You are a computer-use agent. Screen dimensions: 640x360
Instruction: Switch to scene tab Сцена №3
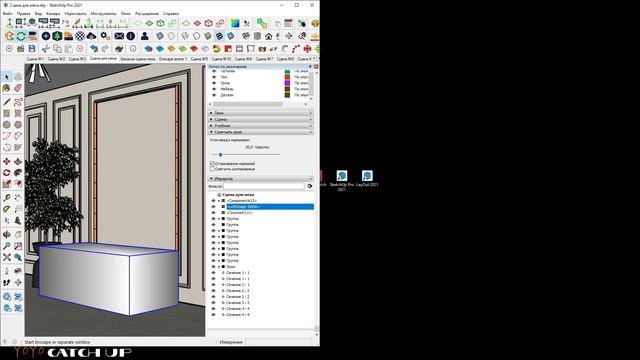[77, 59]
